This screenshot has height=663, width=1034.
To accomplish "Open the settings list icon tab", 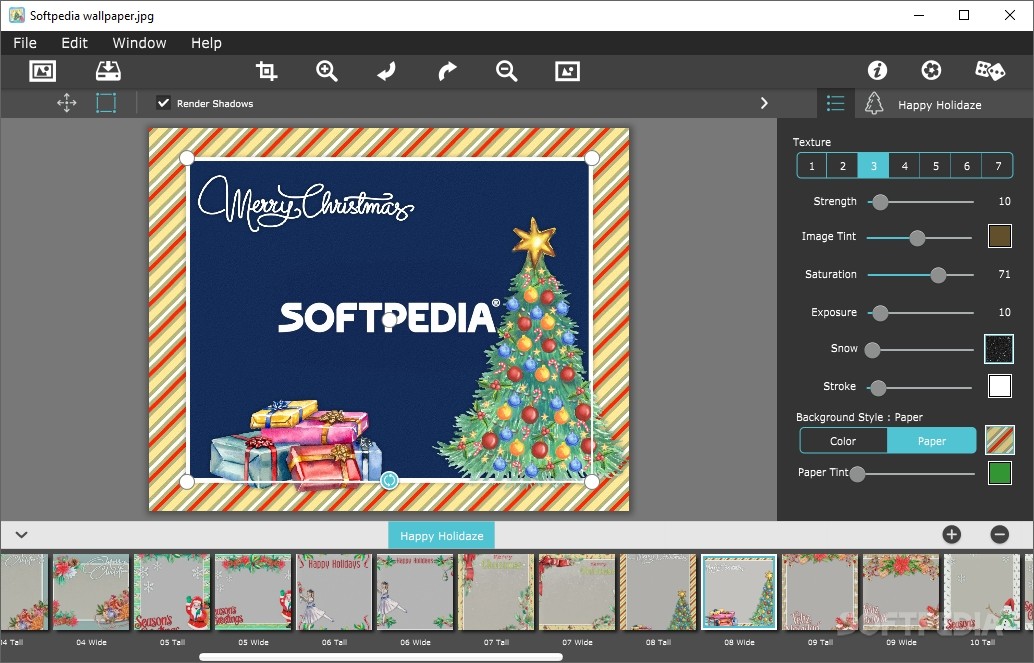I will click(x=836, y=104).
